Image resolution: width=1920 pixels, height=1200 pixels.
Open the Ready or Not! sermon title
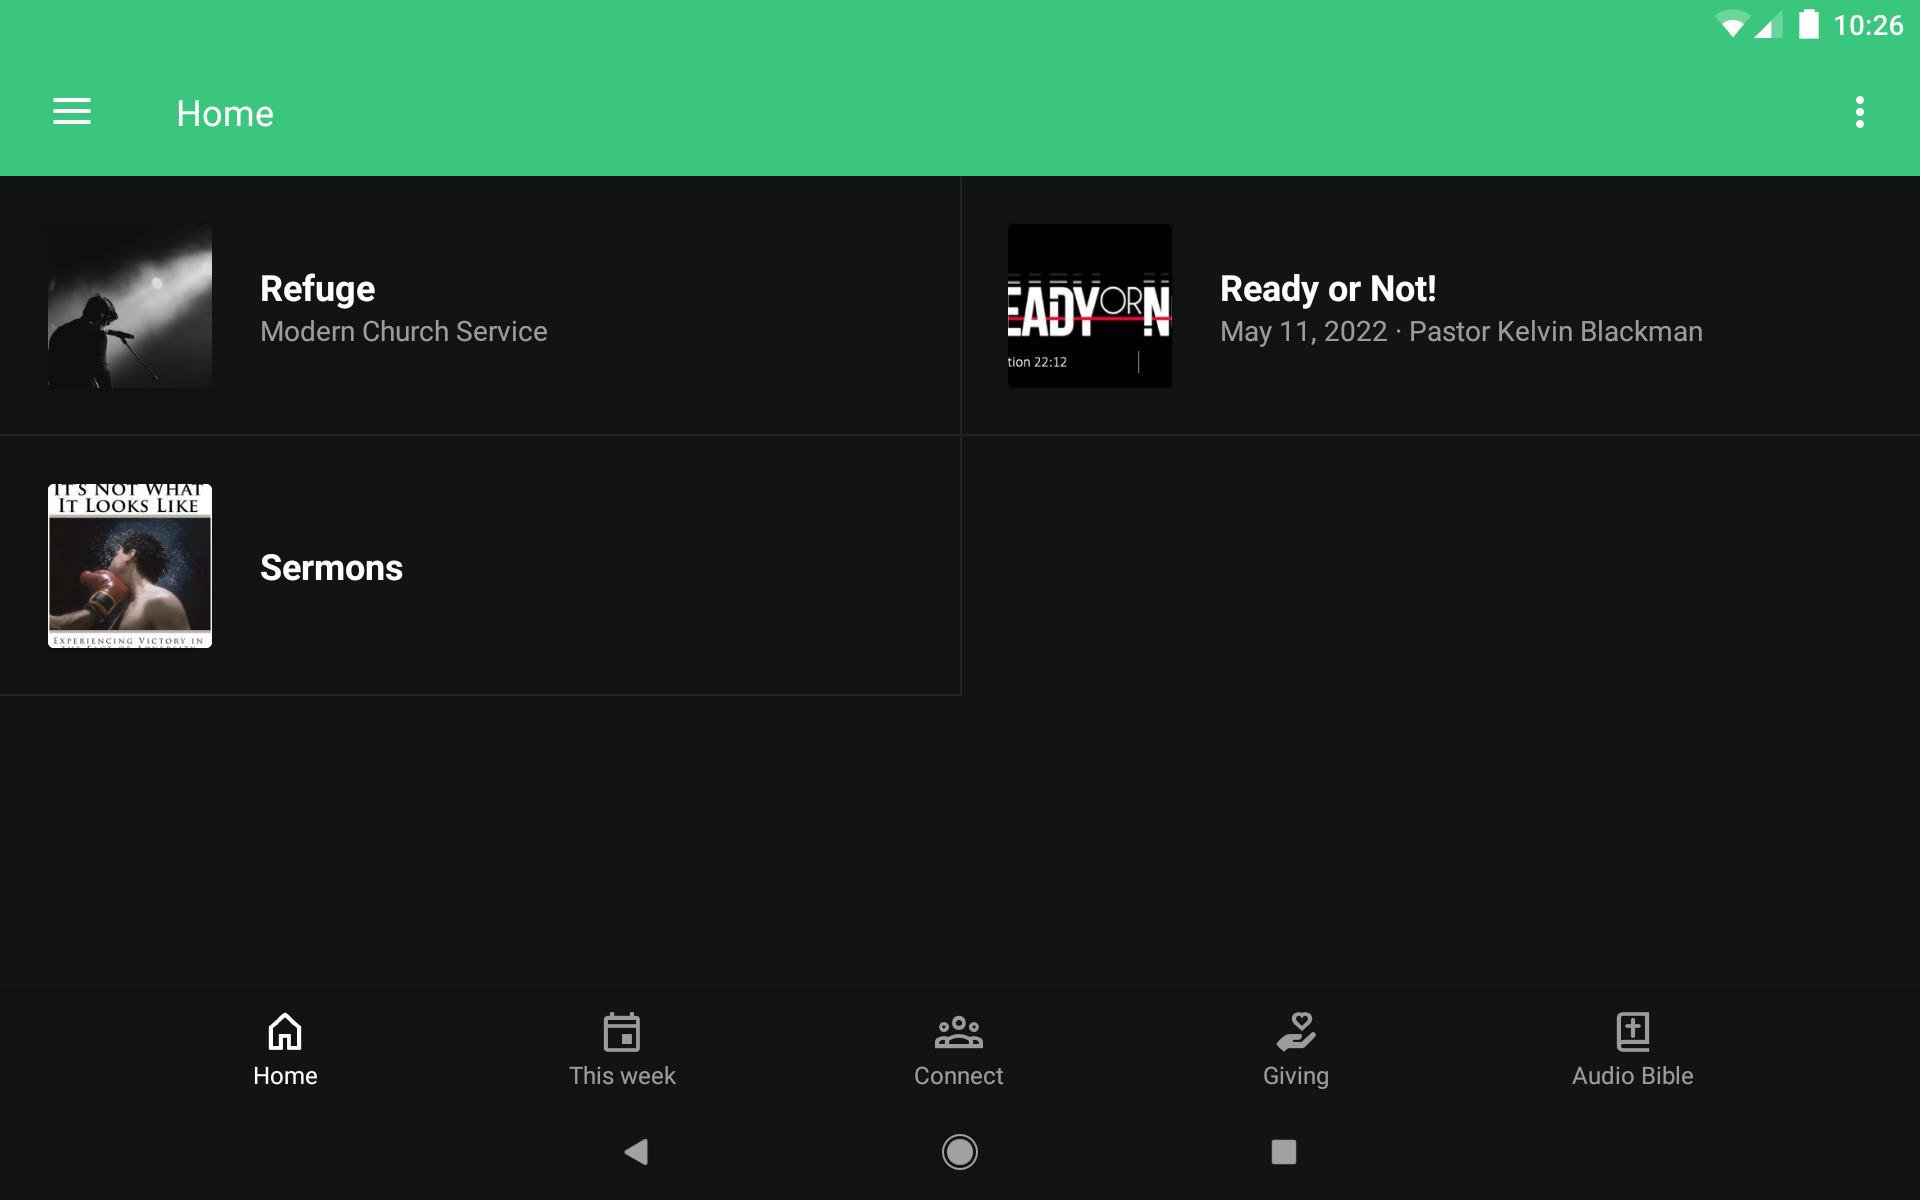coord(1328,289)
